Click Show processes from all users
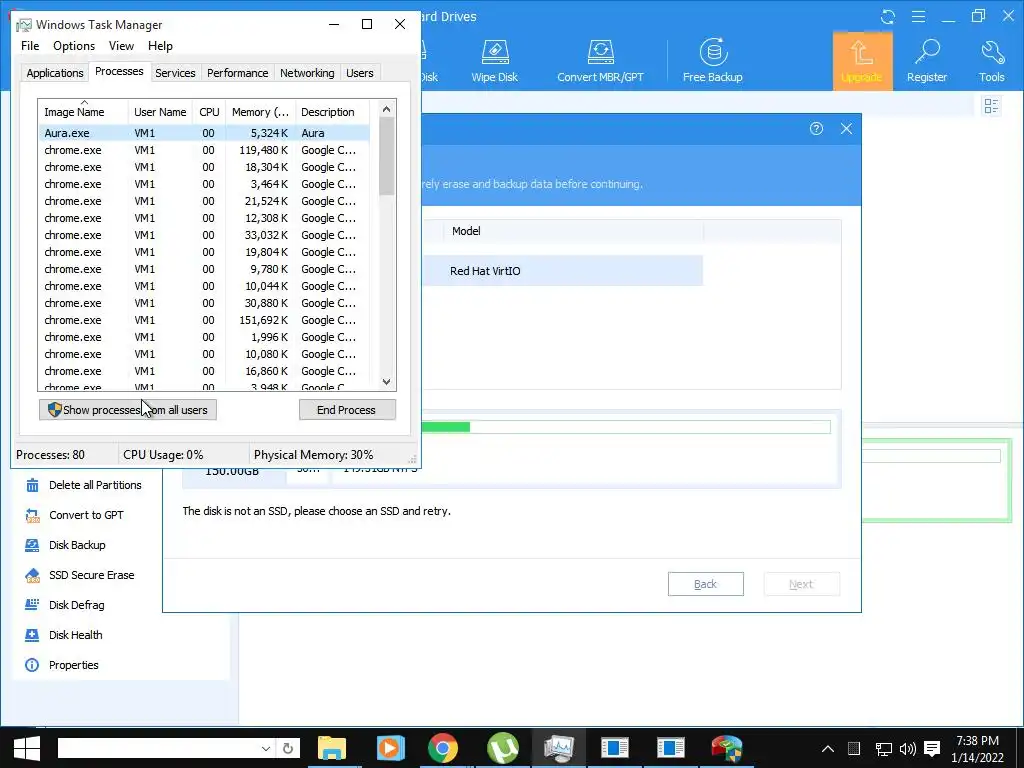Image resolution: width=1024 pixels, height=768 pixels. pos(128,410)
